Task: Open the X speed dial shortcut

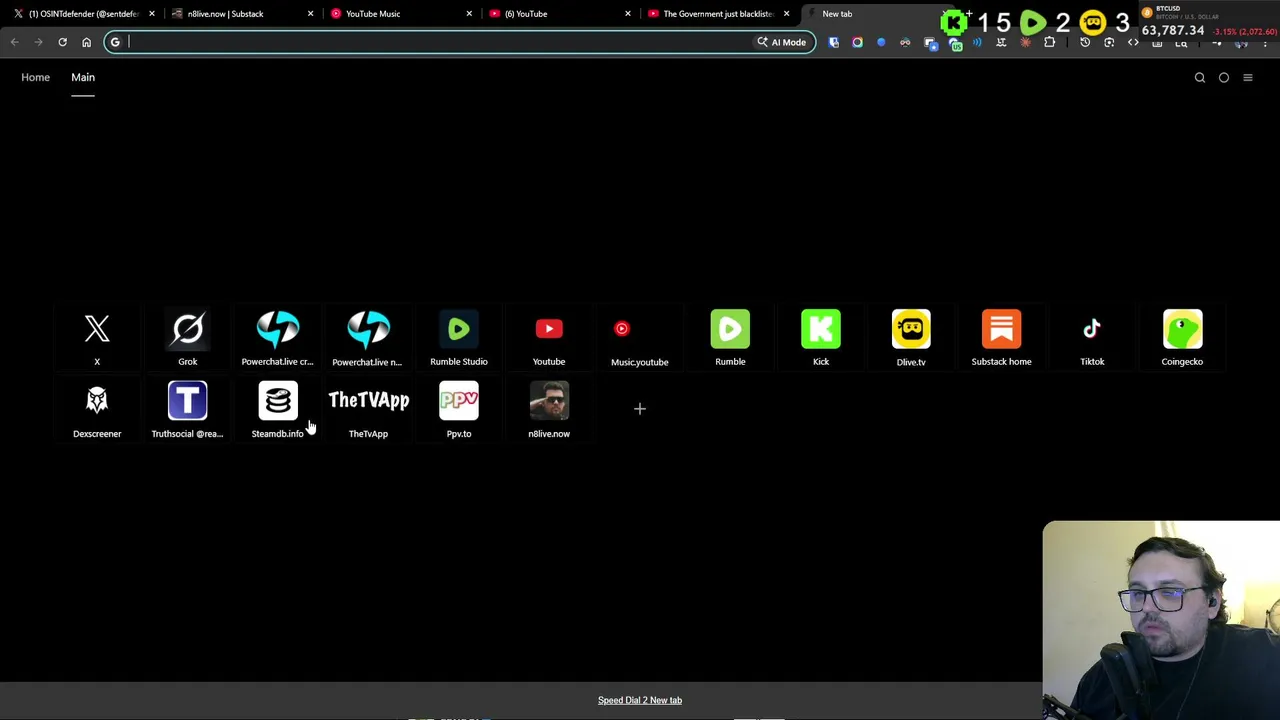Action: 97,338
